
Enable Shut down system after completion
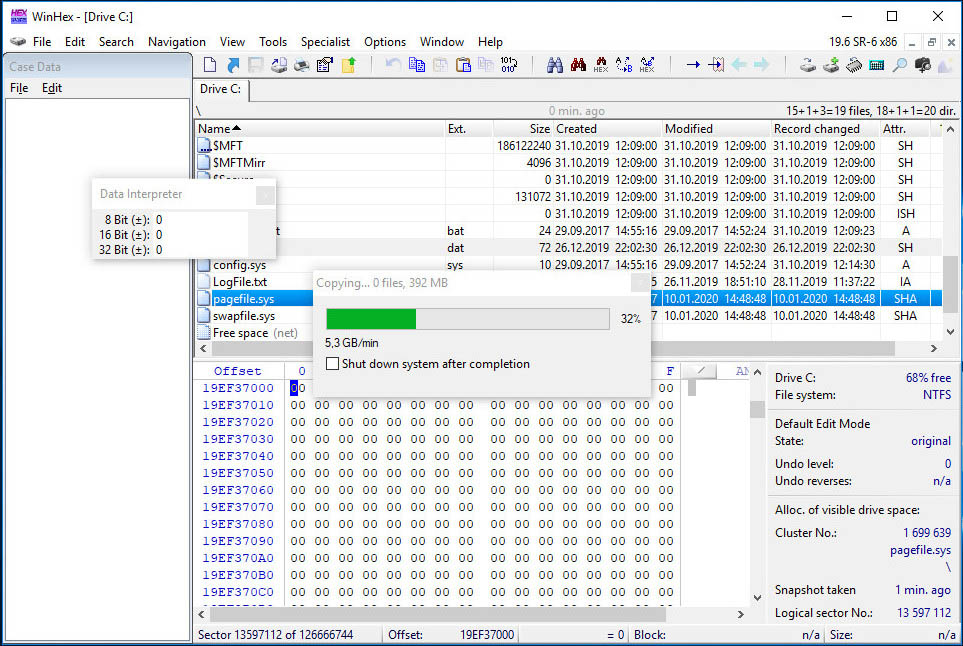332,364
